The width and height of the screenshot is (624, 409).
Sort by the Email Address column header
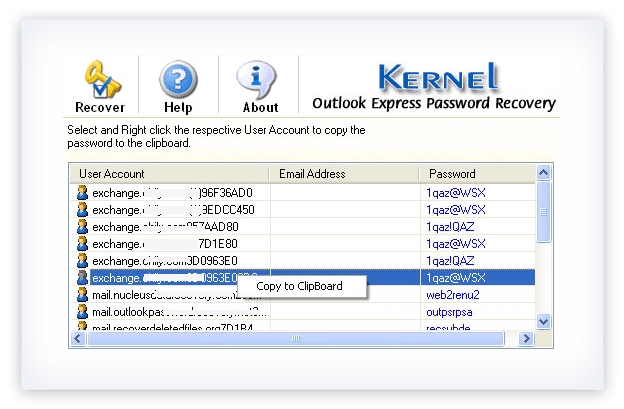pyautogui.click(x=344, y=174)
